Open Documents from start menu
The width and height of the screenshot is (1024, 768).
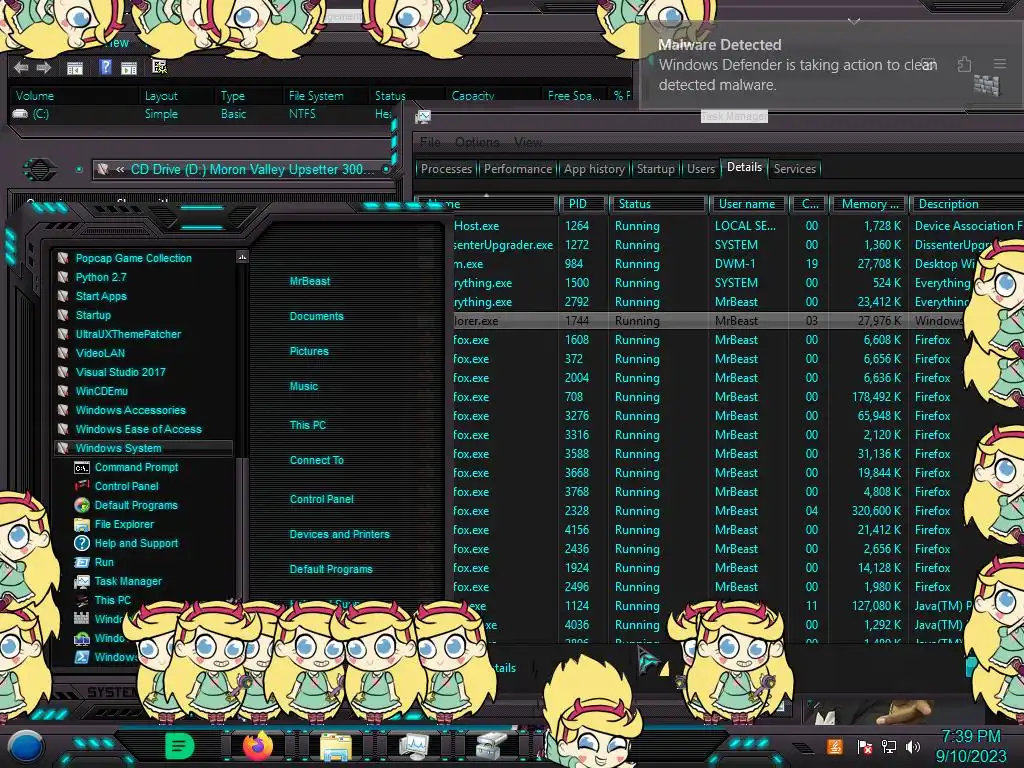click(316, 316)
